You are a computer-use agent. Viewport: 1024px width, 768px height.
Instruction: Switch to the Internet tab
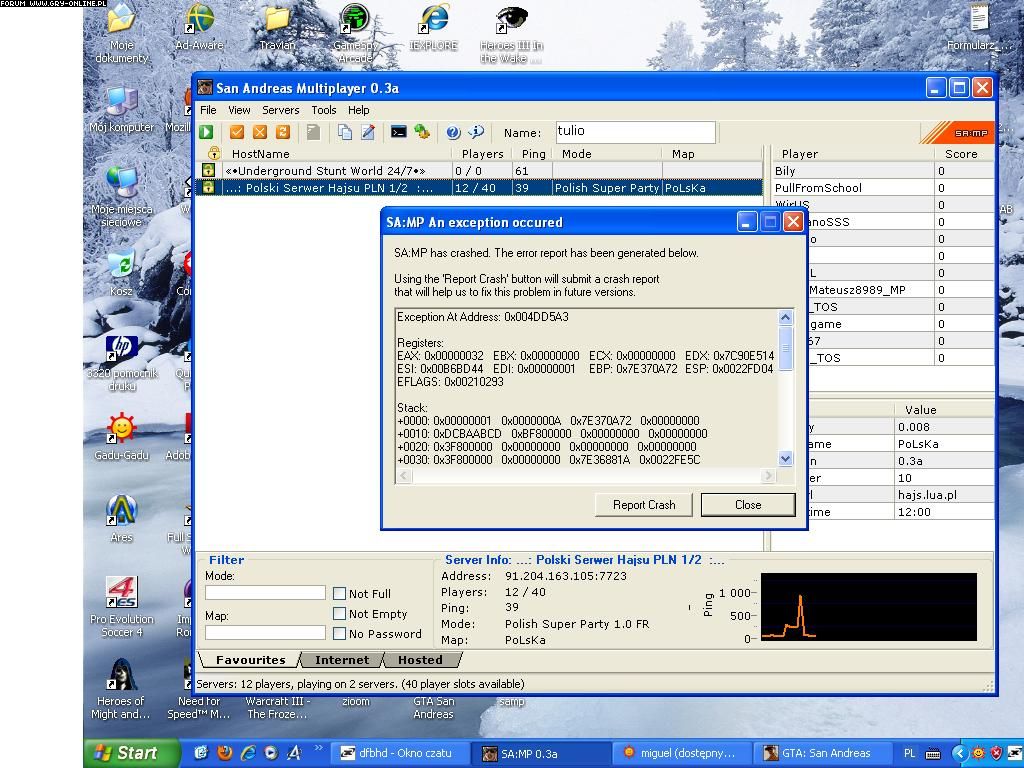[341, 660]
